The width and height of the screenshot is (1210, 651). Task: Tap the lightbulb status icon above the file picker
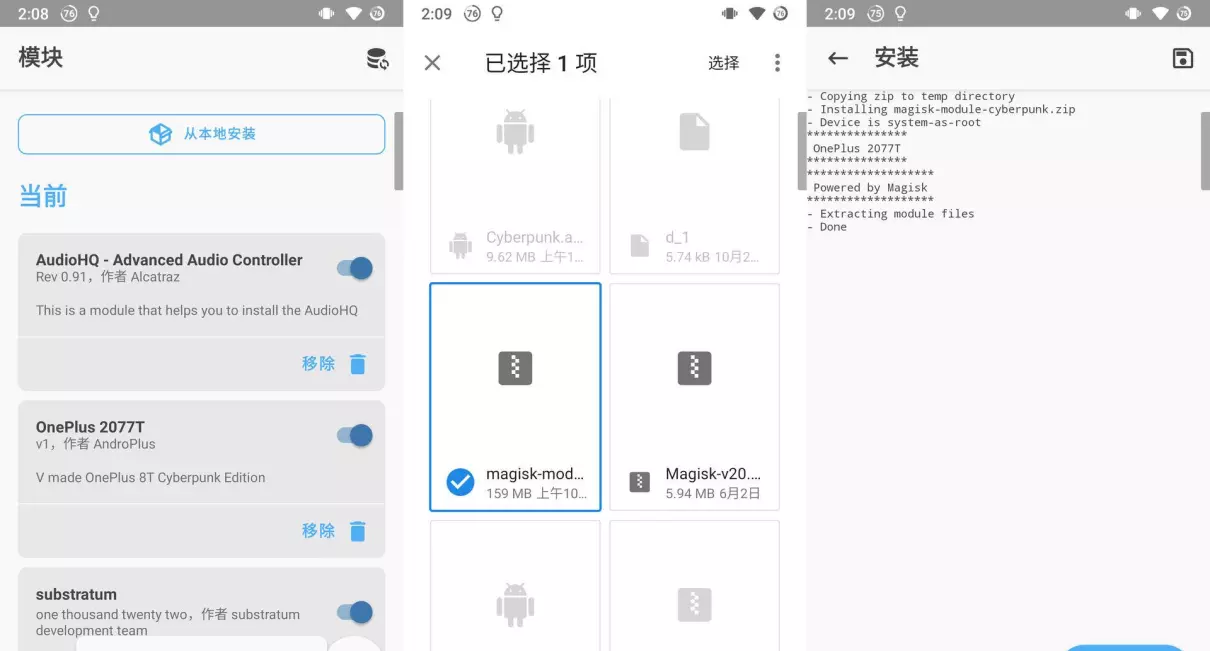[x=497, y=13]
